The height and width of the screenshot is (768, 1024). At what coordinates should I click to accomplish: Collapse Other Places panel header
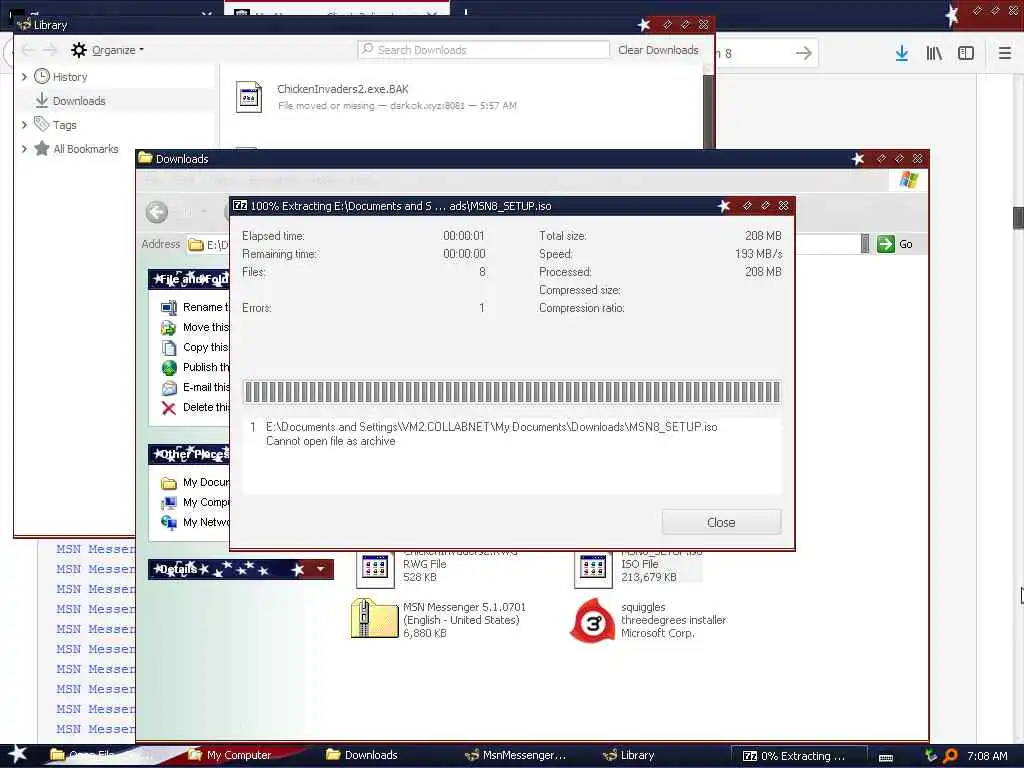point(189,454)
